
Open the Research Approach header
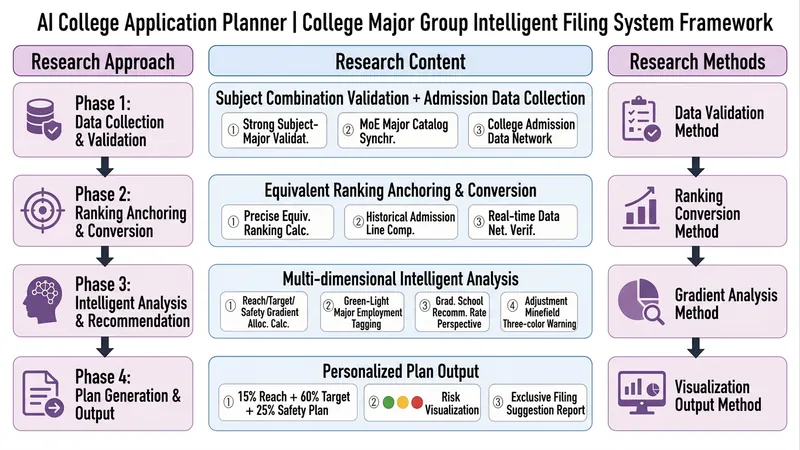point(103,61)
